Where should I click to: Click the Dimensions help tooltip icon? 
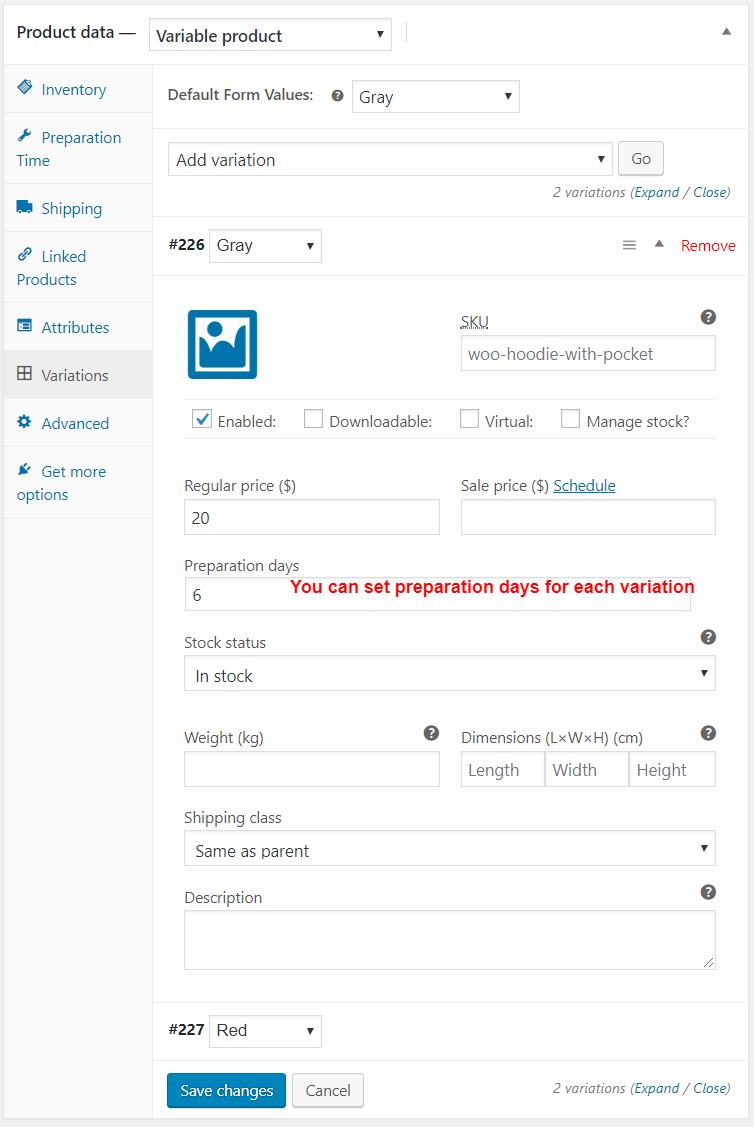tap(708, 733)
